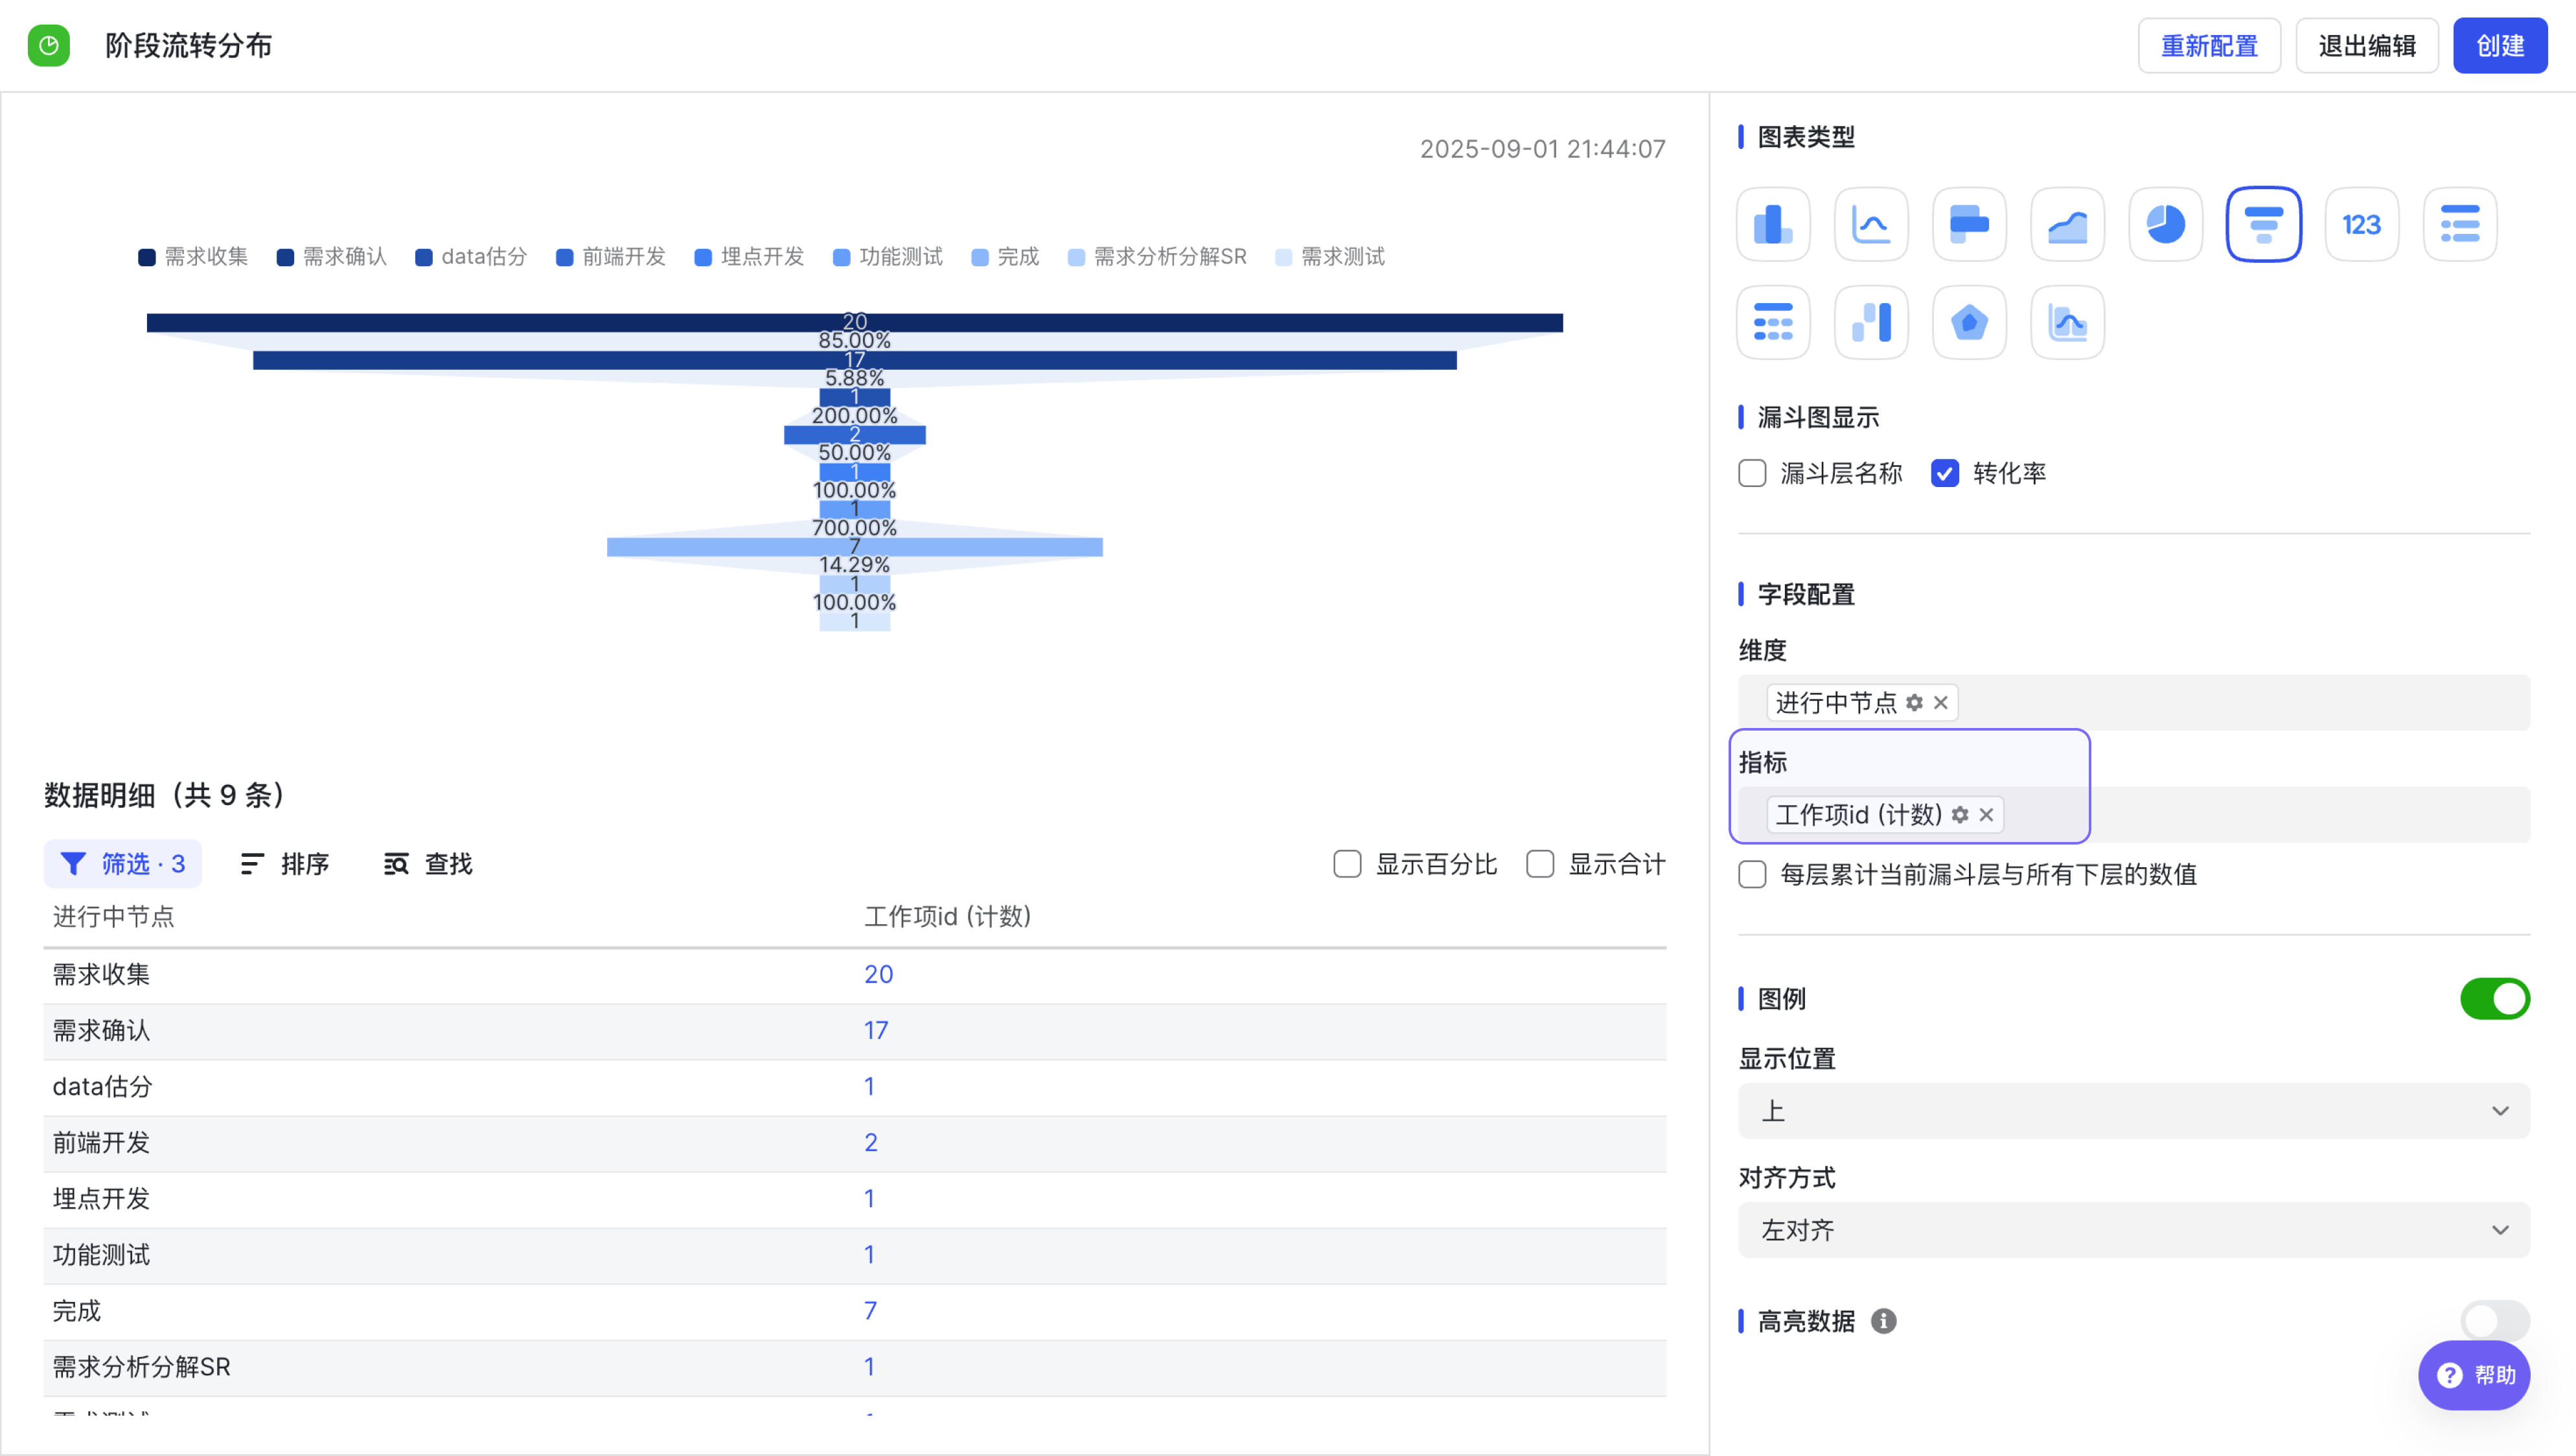Click the 需求收集 cell in the table

[x=101, y=974]
